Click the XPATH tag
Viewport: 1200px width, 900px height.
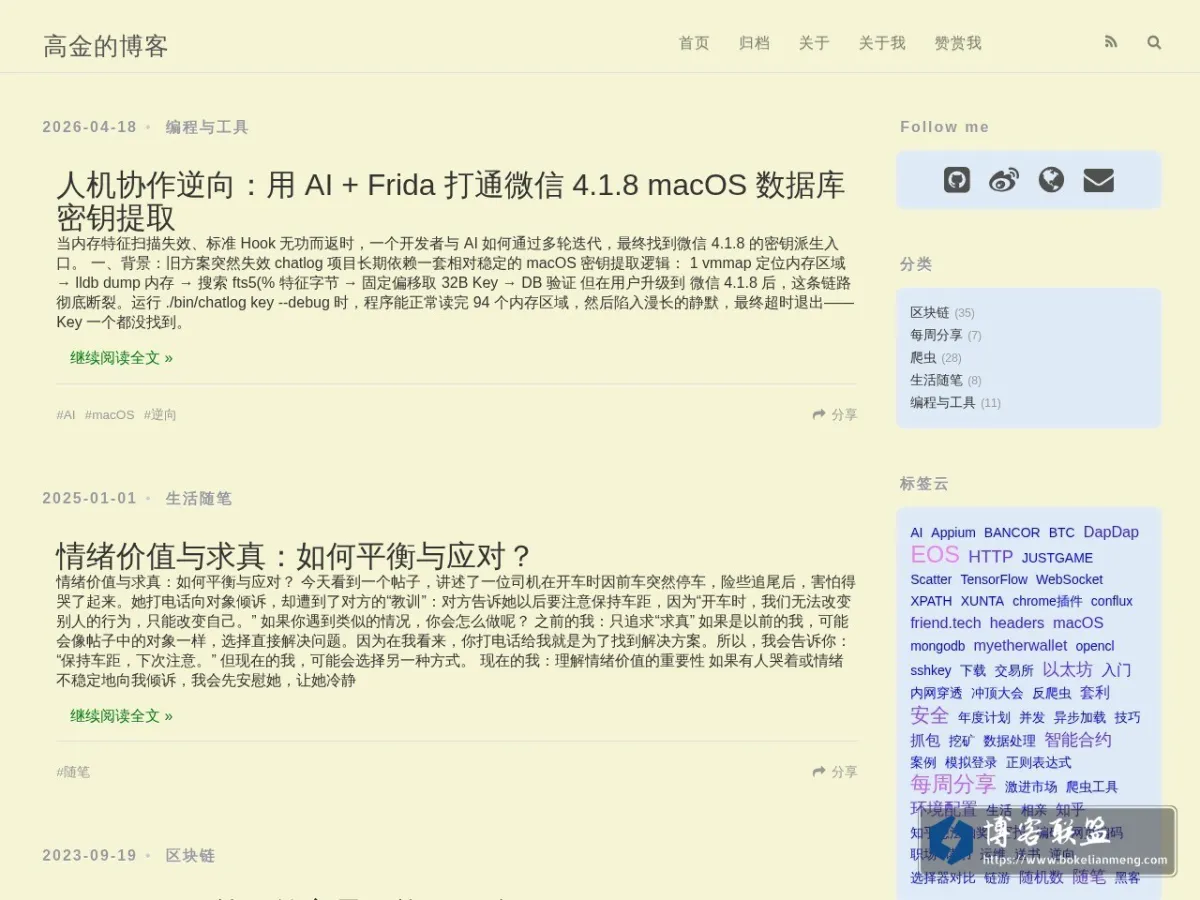(931, 601)
